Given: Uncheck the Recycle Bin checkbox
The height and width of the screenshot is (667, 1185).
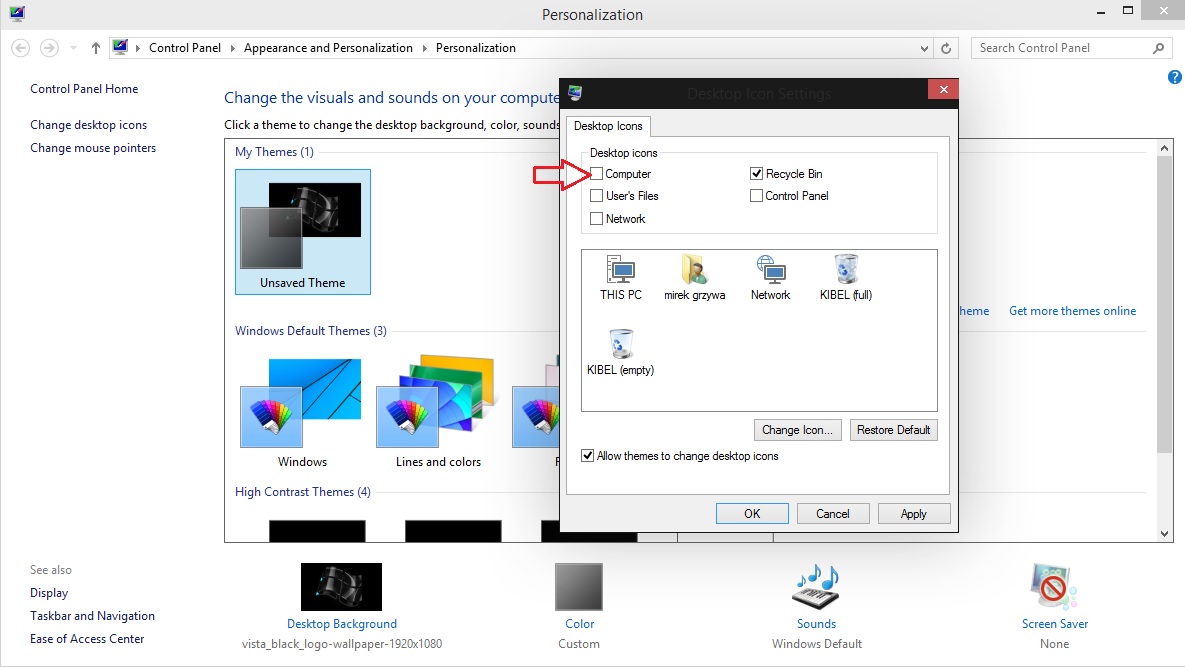Looking at the screenshot, I should point(756,174).
